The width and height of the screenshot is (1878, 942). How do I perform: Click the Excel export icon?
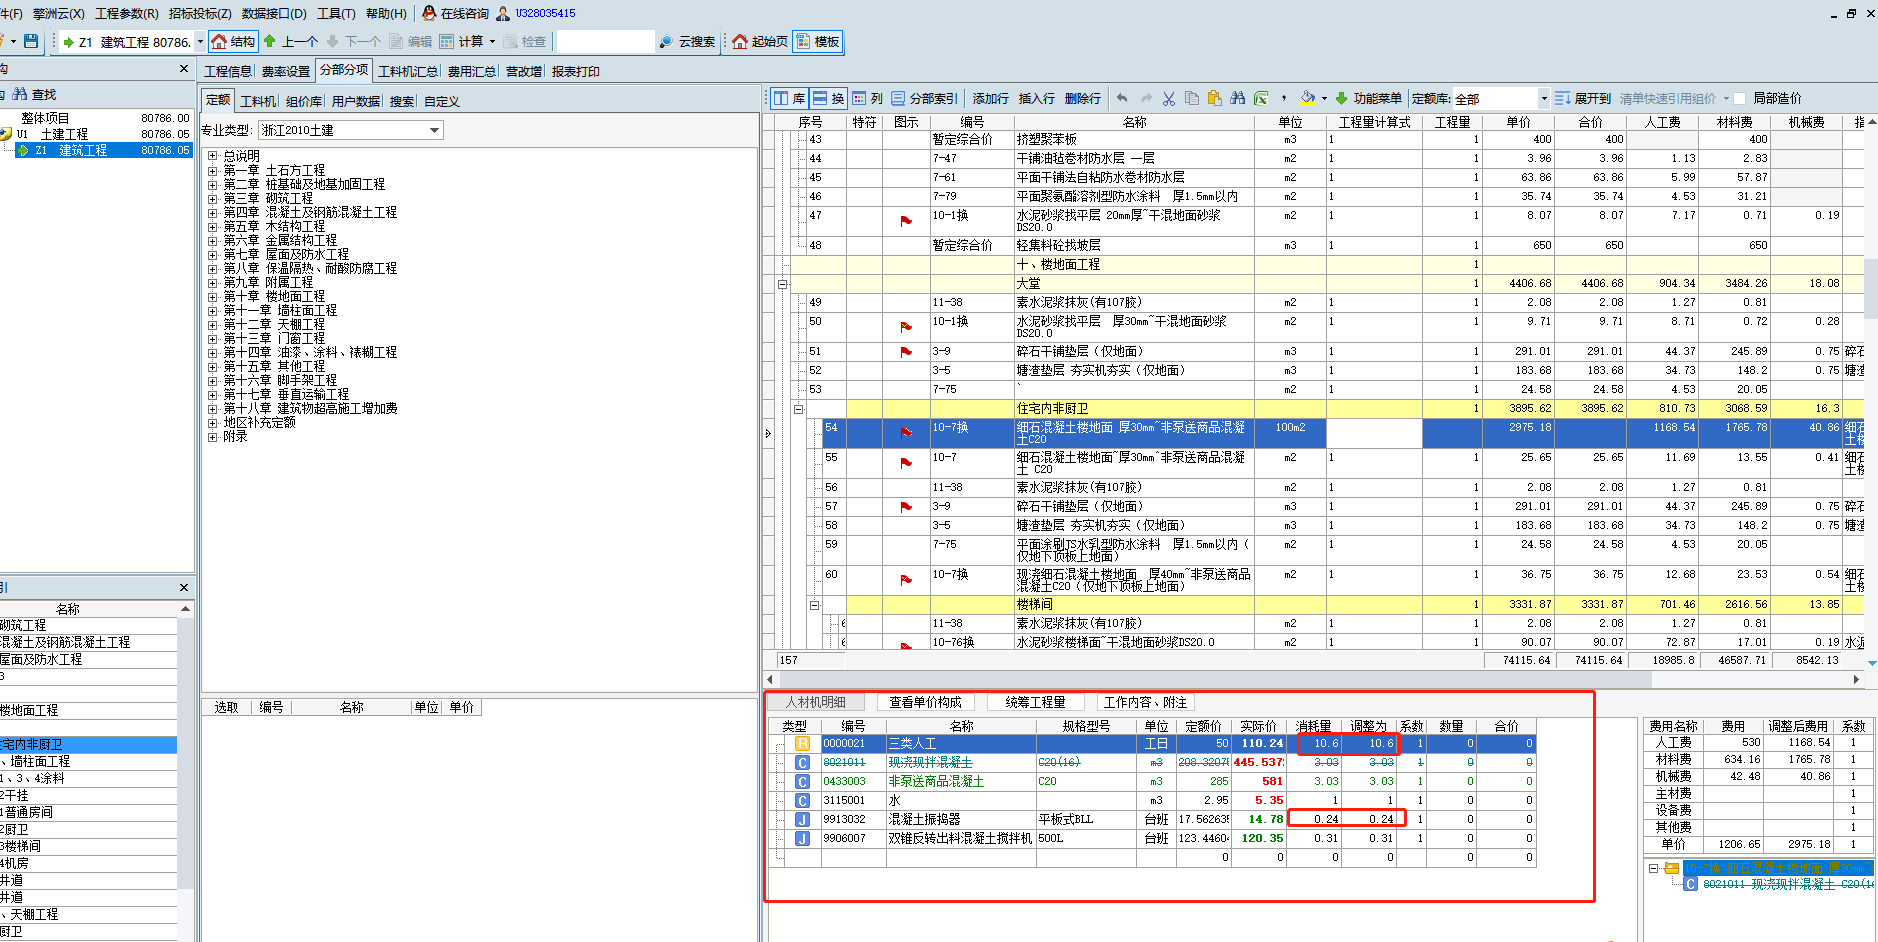1261,98
